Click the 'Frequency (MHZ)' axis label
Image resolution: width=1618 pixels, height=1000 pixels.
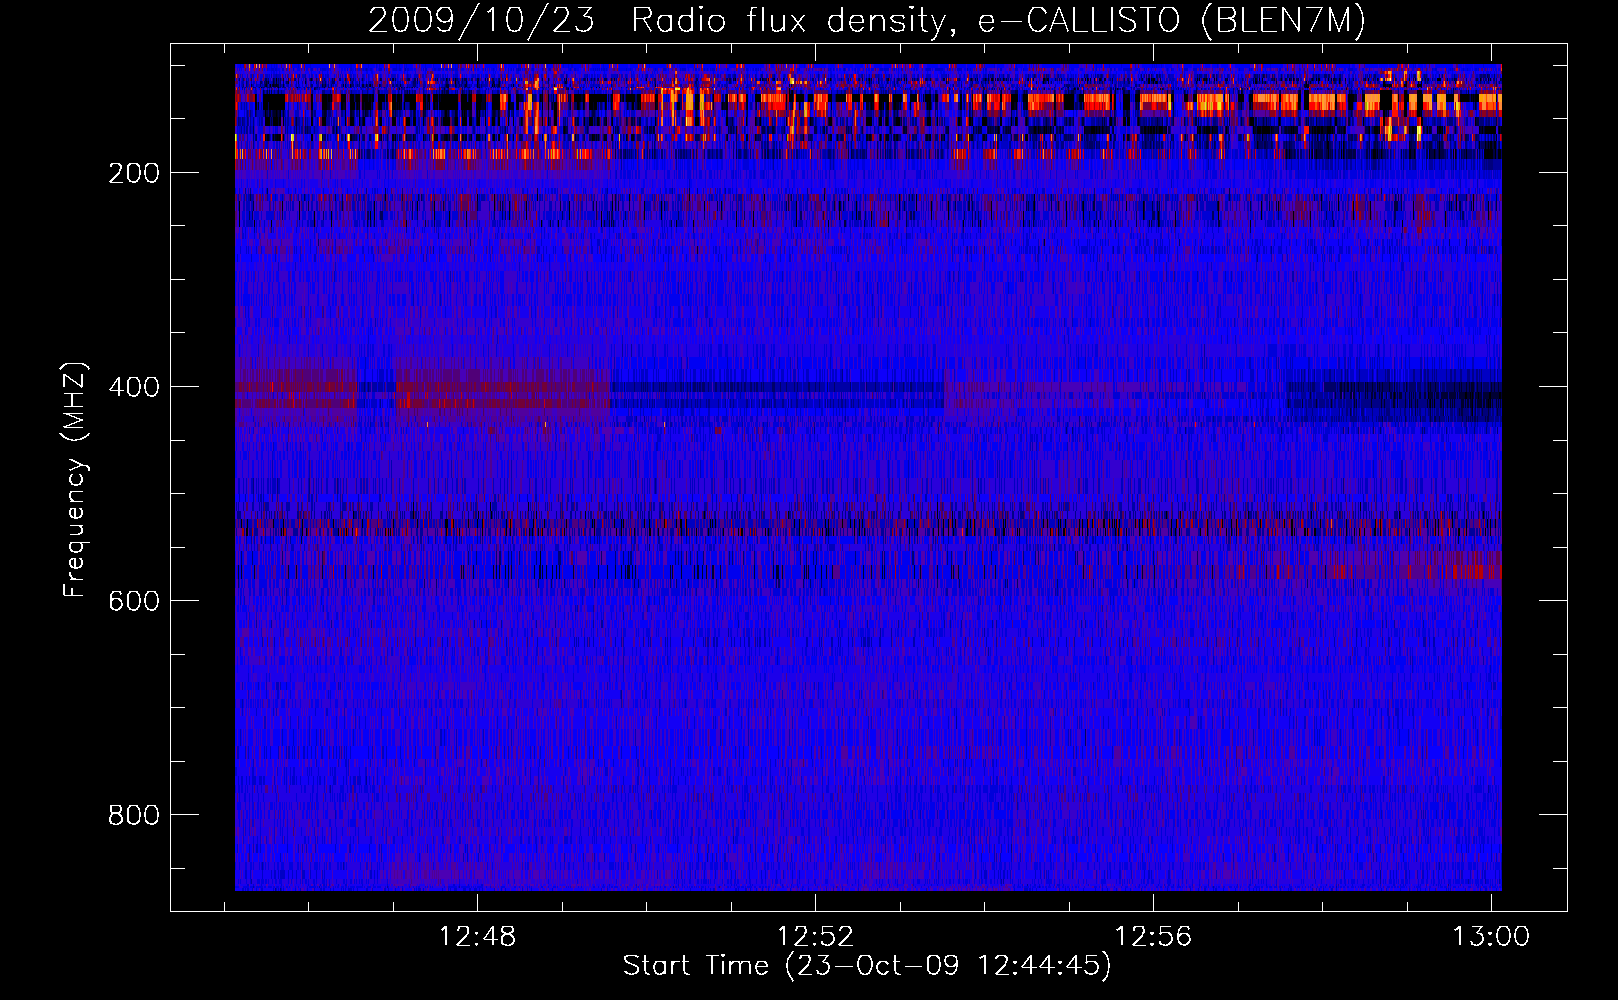pyautogui.click(x=75, y=480)
